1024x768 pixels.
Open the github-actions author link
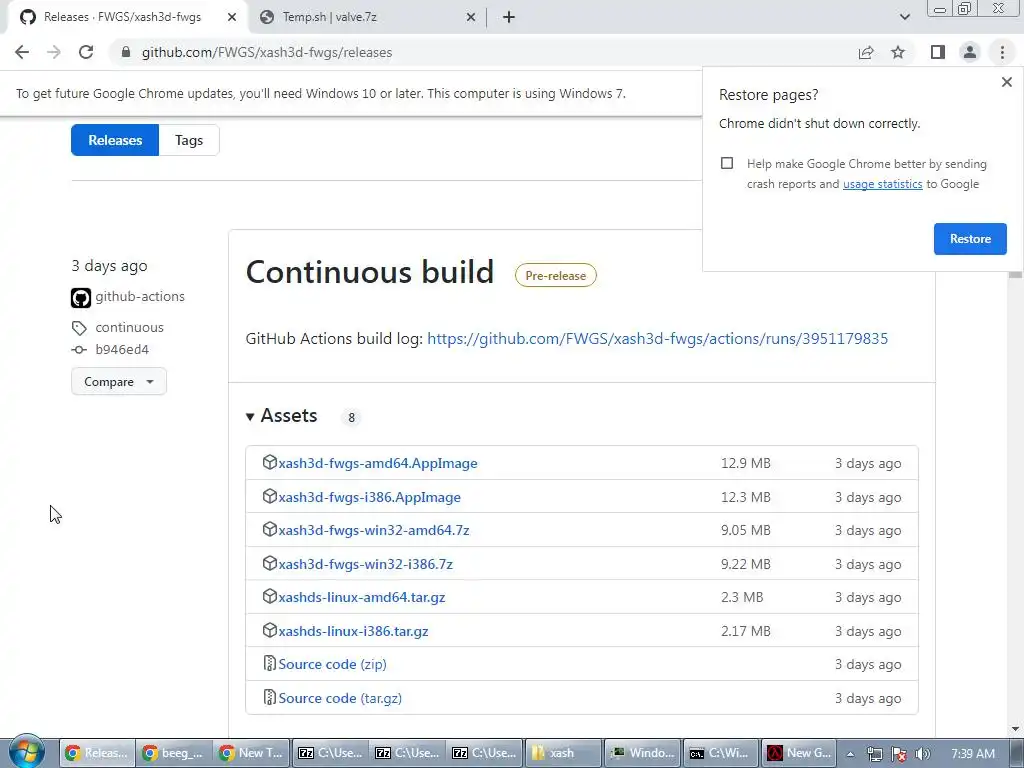(x=140, y=296)
